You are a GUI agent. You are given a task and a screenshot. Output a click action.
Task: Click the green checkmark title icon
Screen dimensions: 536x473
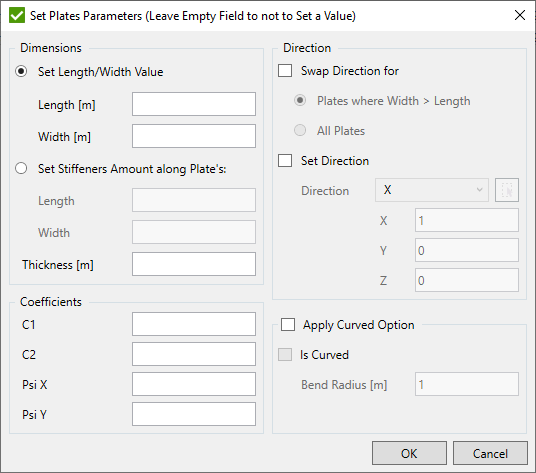click(17, 16)
